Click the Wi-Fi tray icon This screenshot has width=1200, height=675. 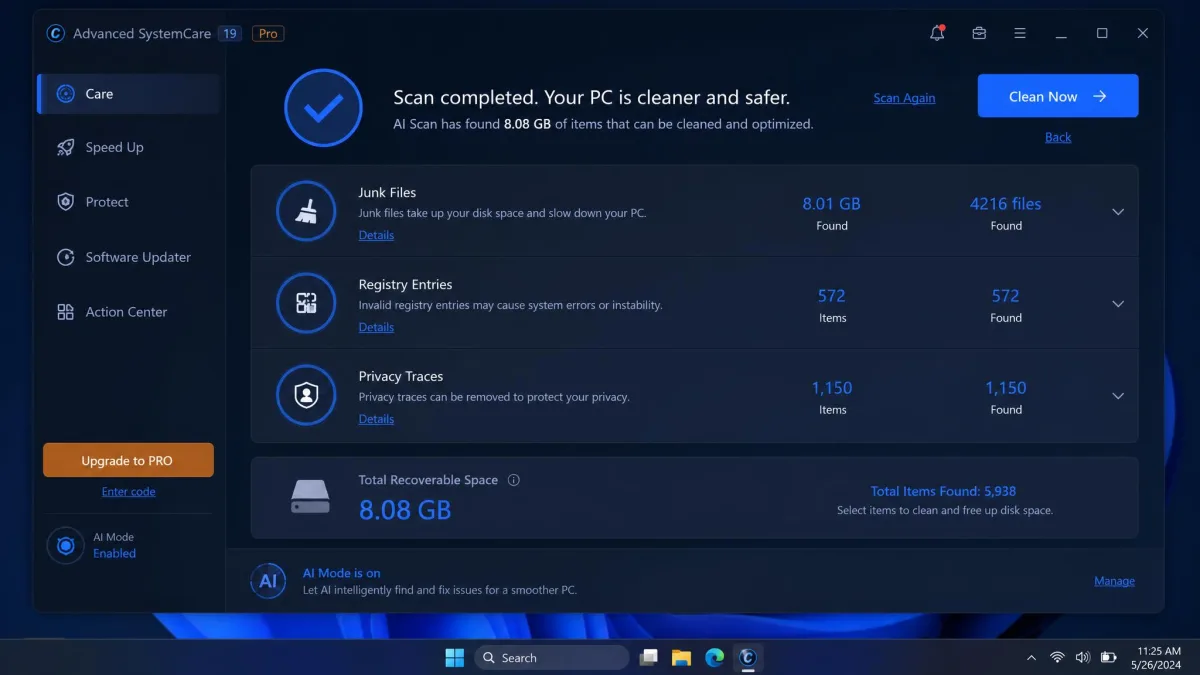[1057, 657]
